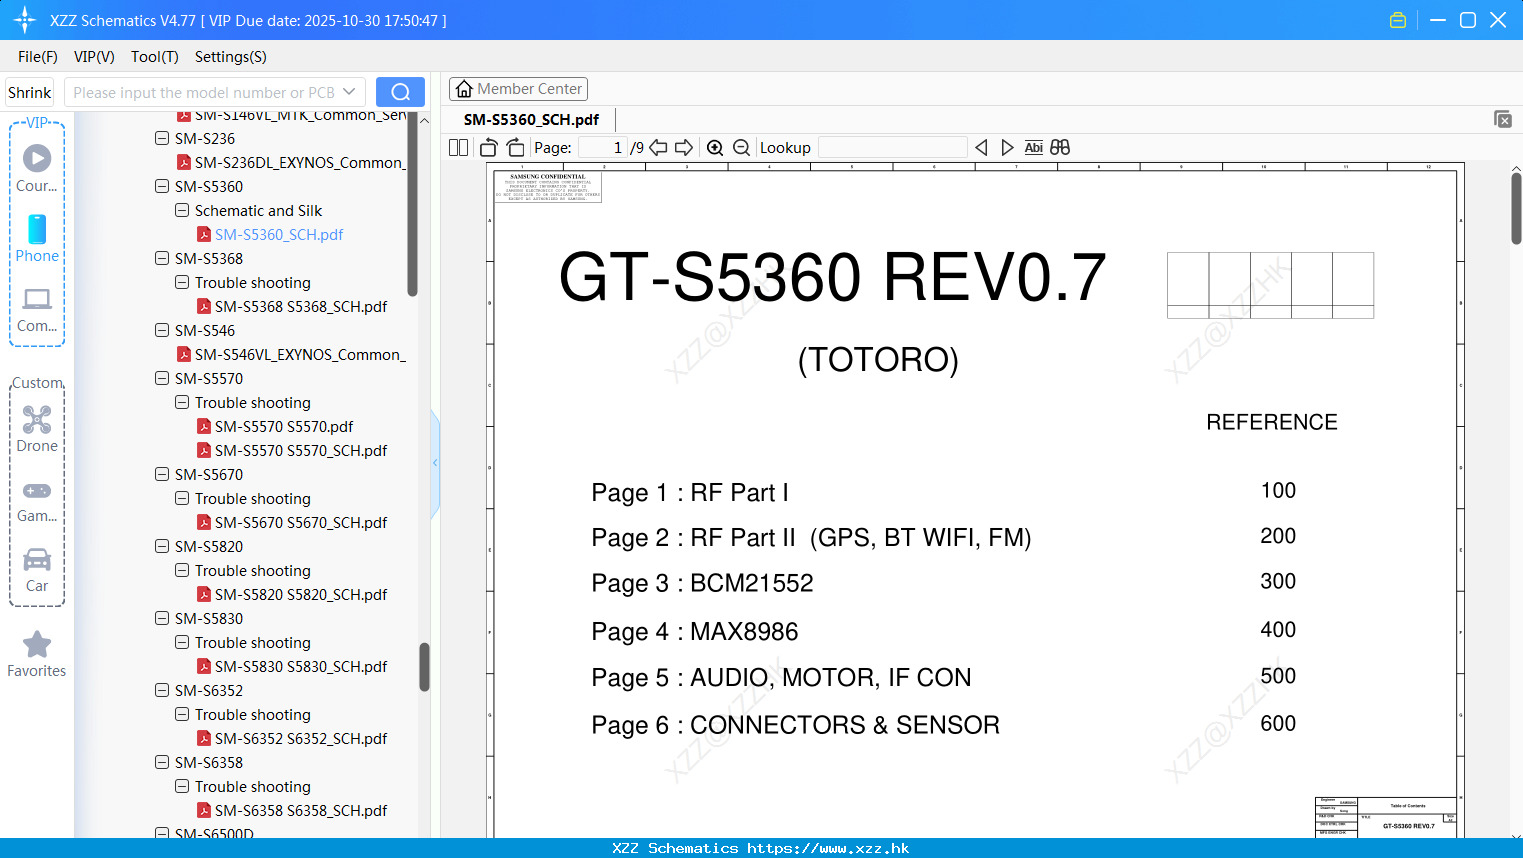Click the binoculars search icon

pyautogui.click(x=1060, y=147)
